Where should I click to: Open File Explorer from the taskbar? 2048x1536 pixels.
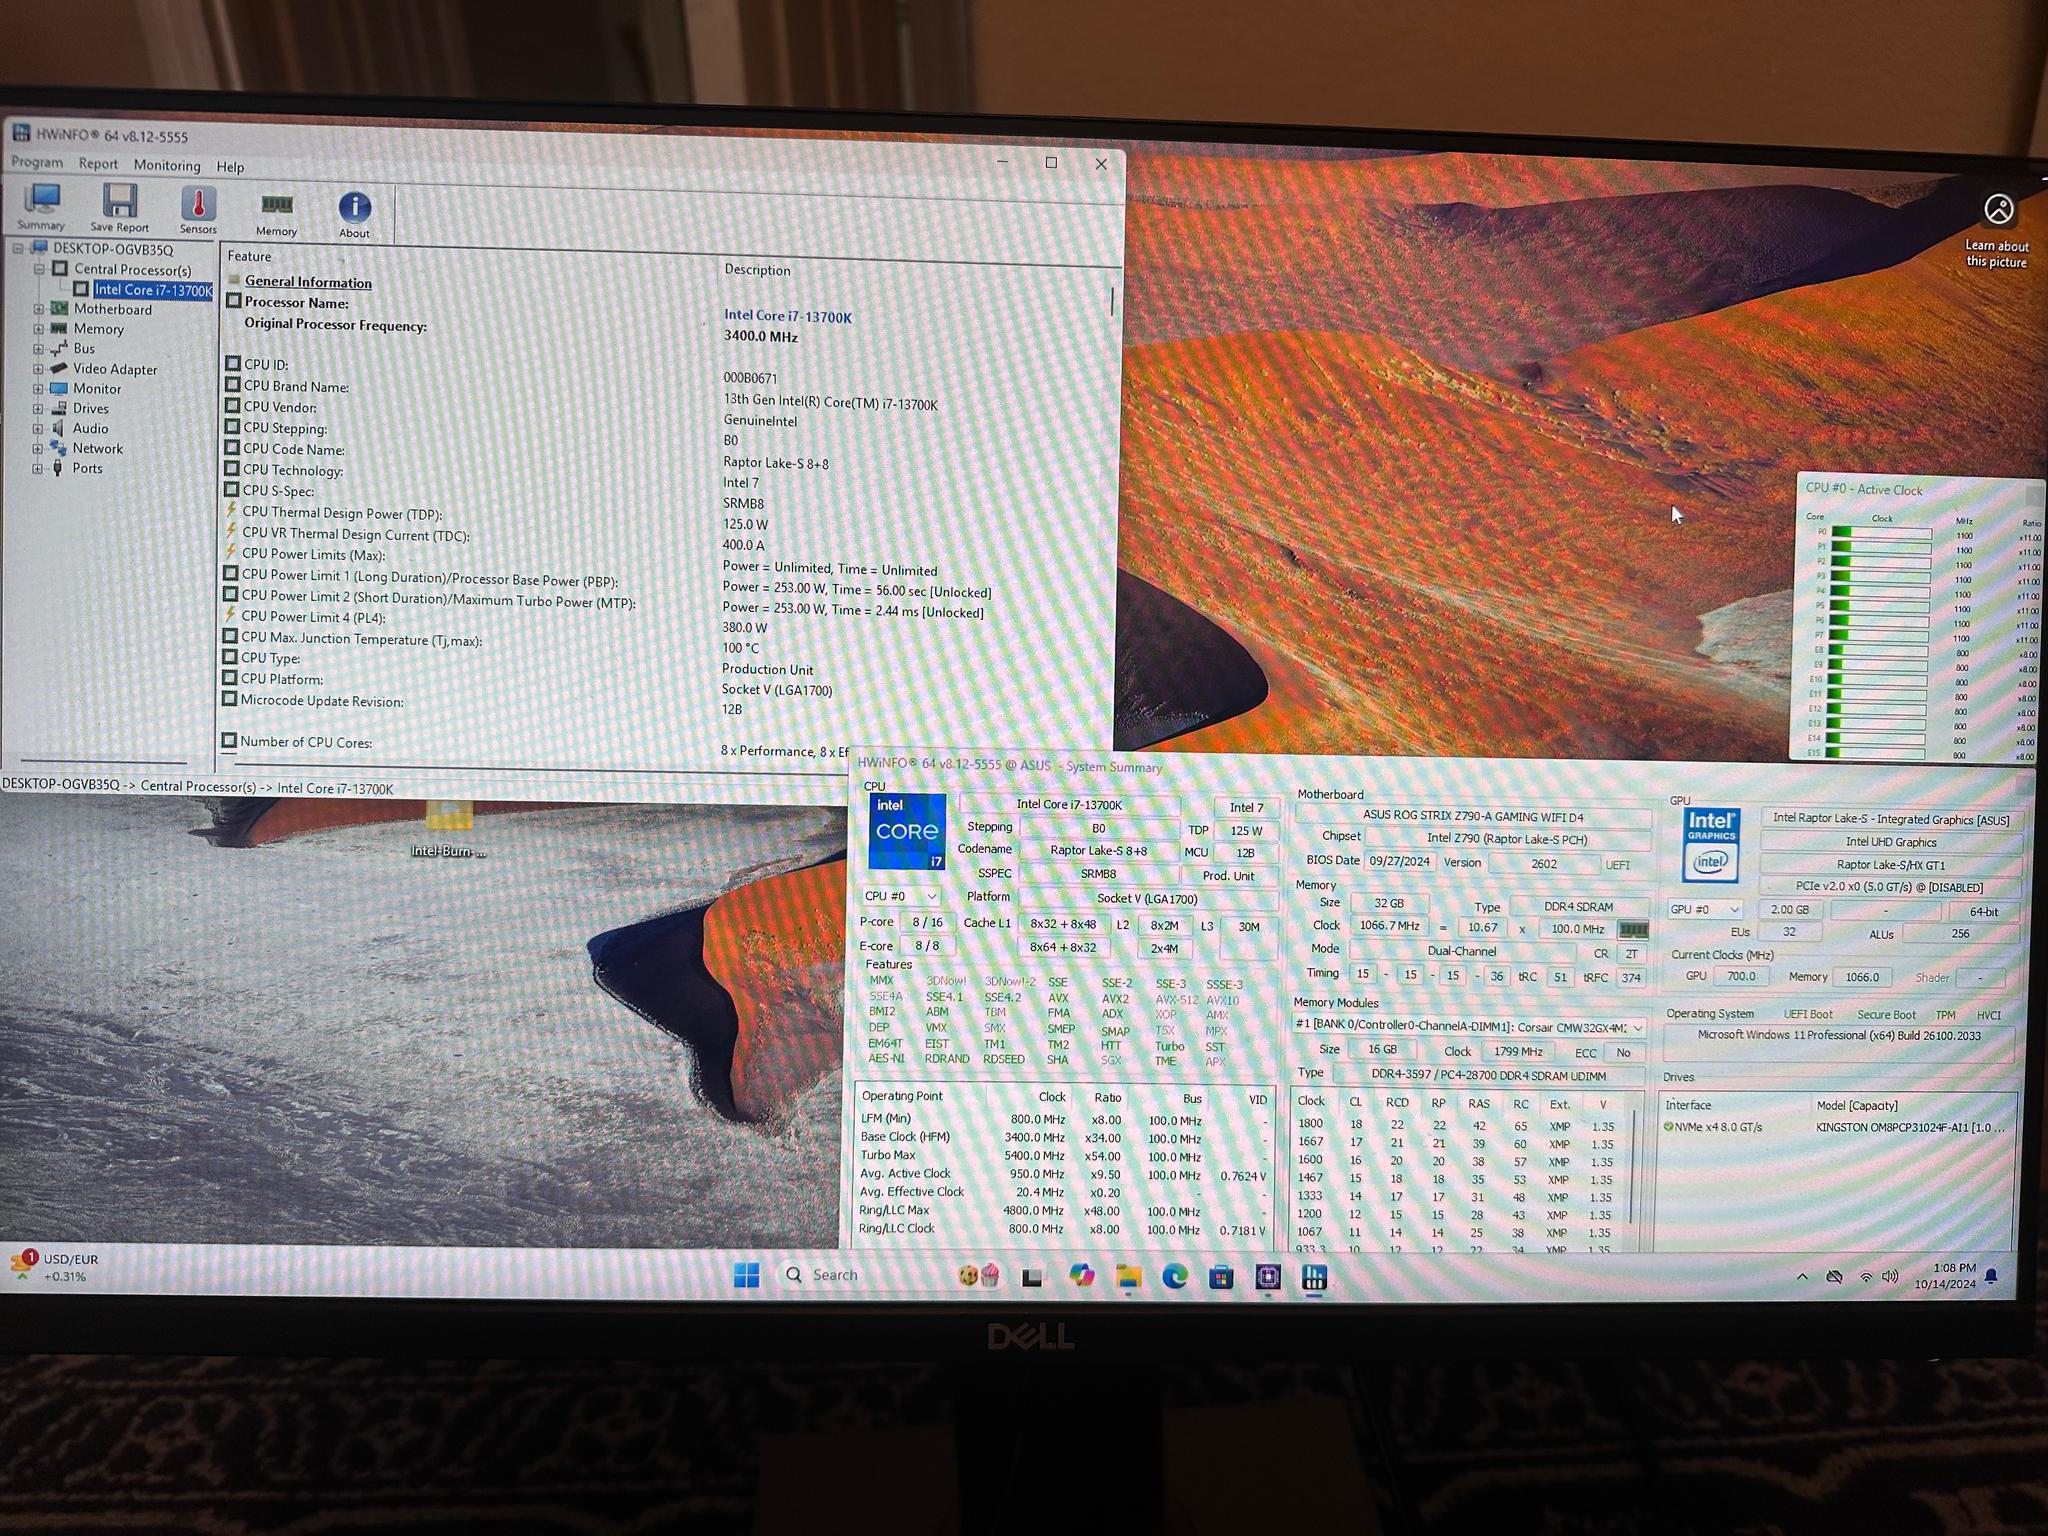1128,1276
